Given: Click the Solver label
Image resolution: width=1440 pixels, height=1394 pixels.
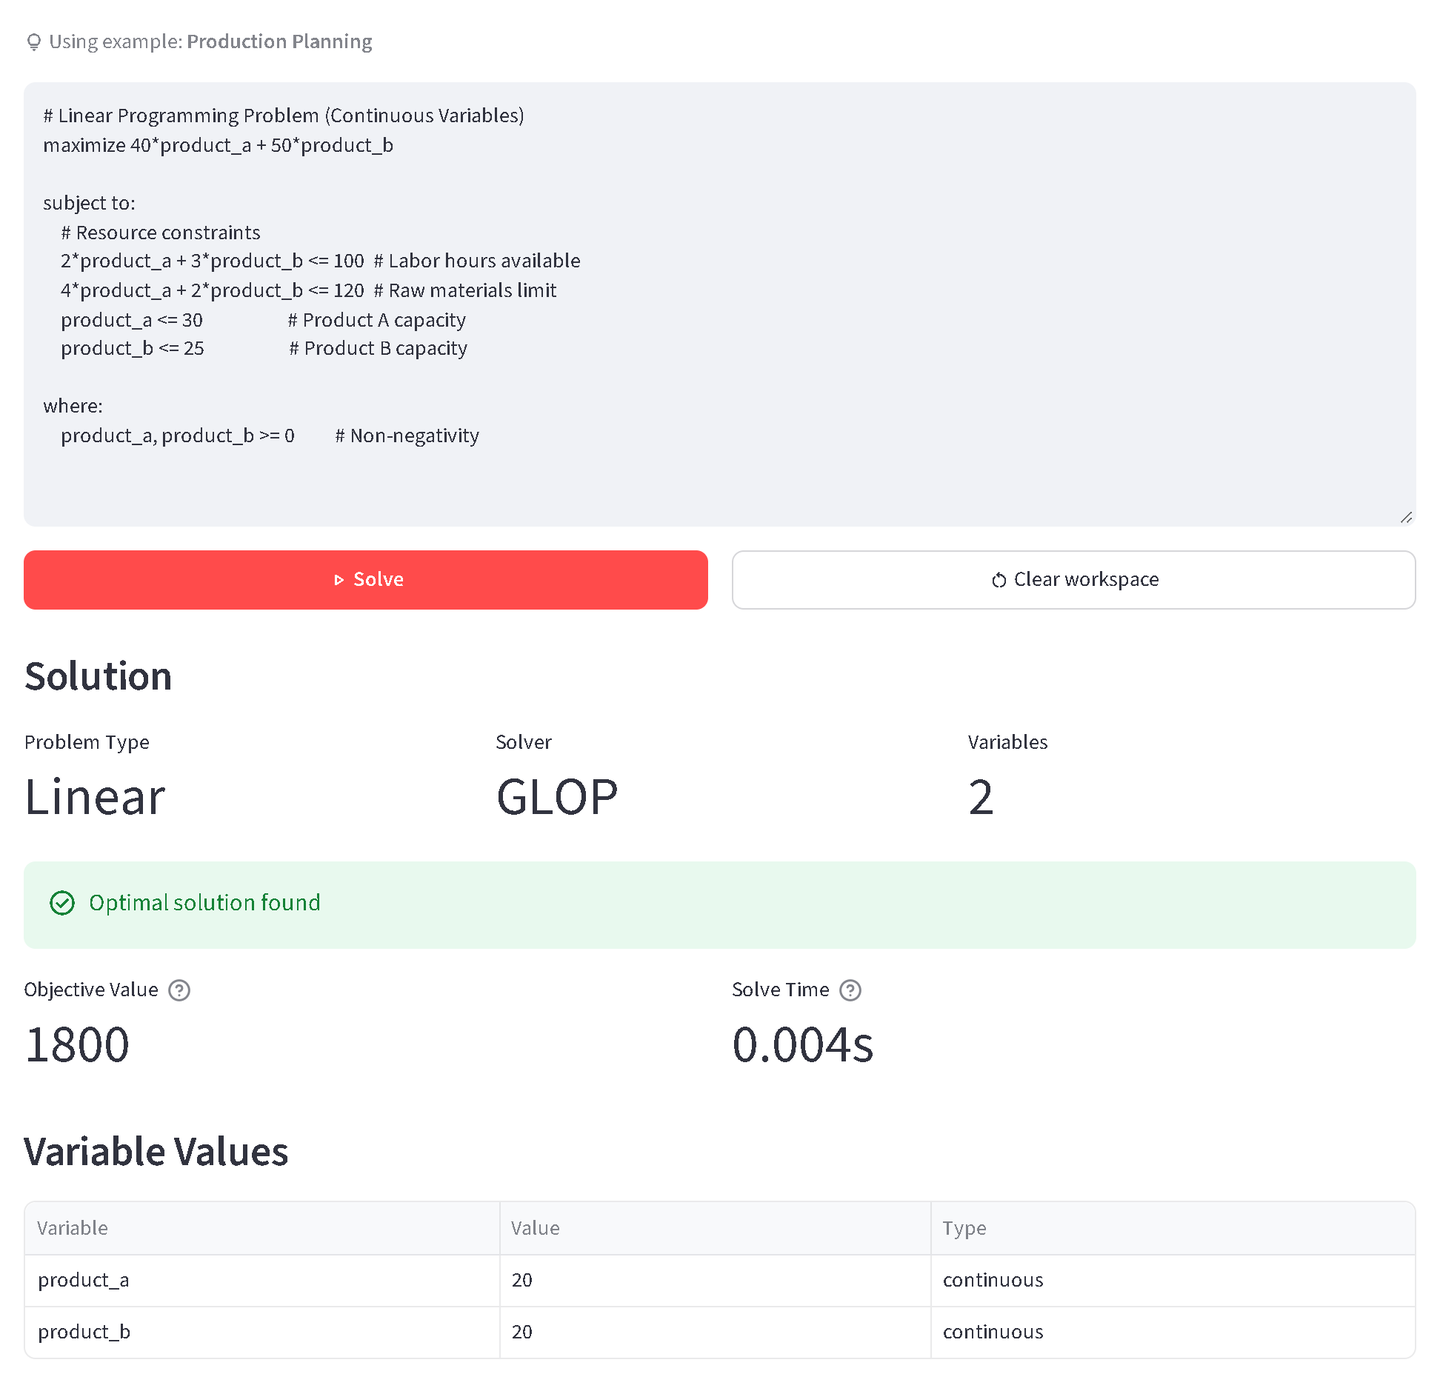Looking at the screenshot, I should pyautogui.click(x=524, y=742).
